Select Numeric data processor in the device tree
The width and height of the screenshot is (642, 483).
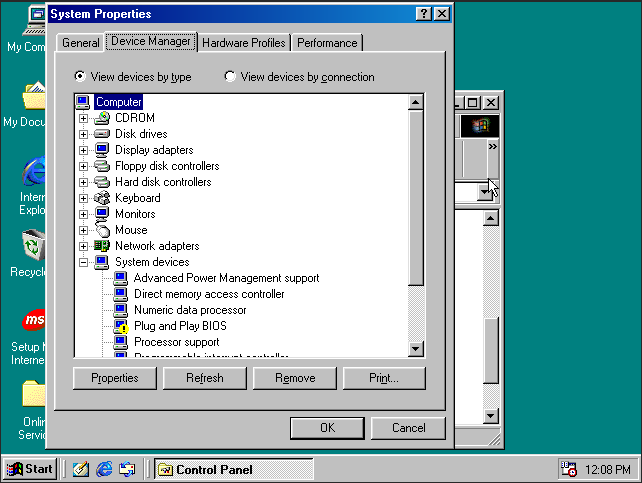coord(189,310)
